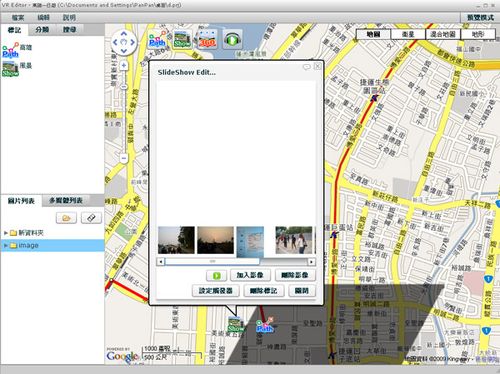Viewport: 500px width, 374px height.
Task: Open the 編輯 menu
Action: point(43,18)
